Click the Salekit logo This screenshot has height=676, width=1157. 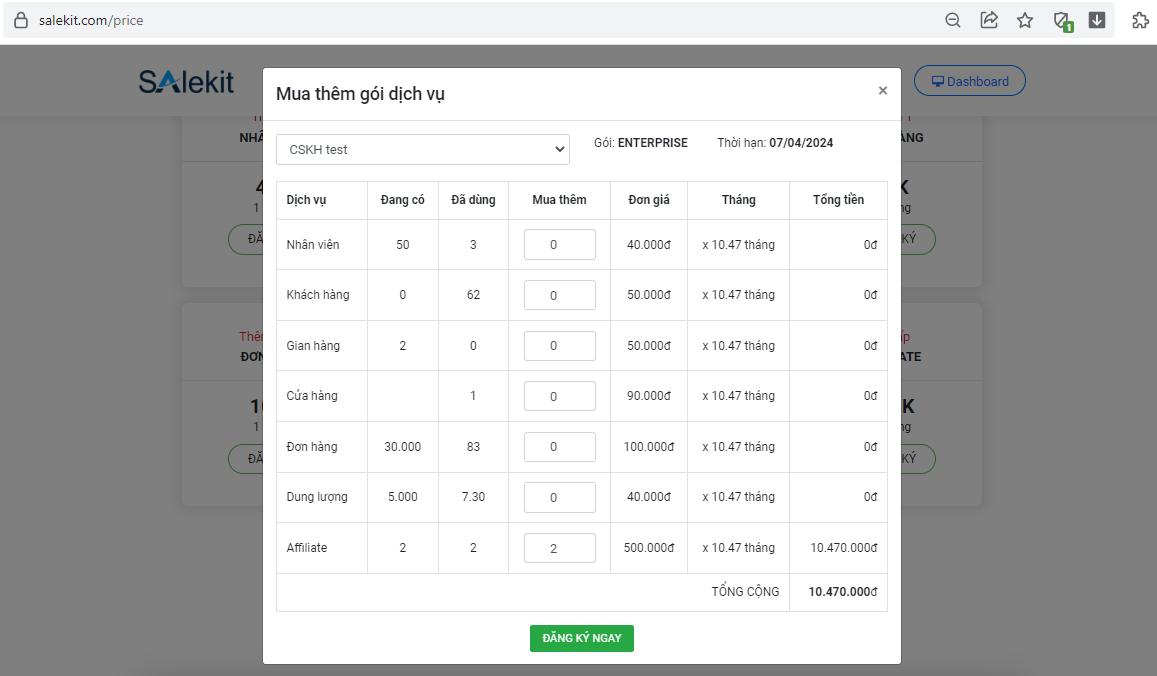click(x=186, y=82)
